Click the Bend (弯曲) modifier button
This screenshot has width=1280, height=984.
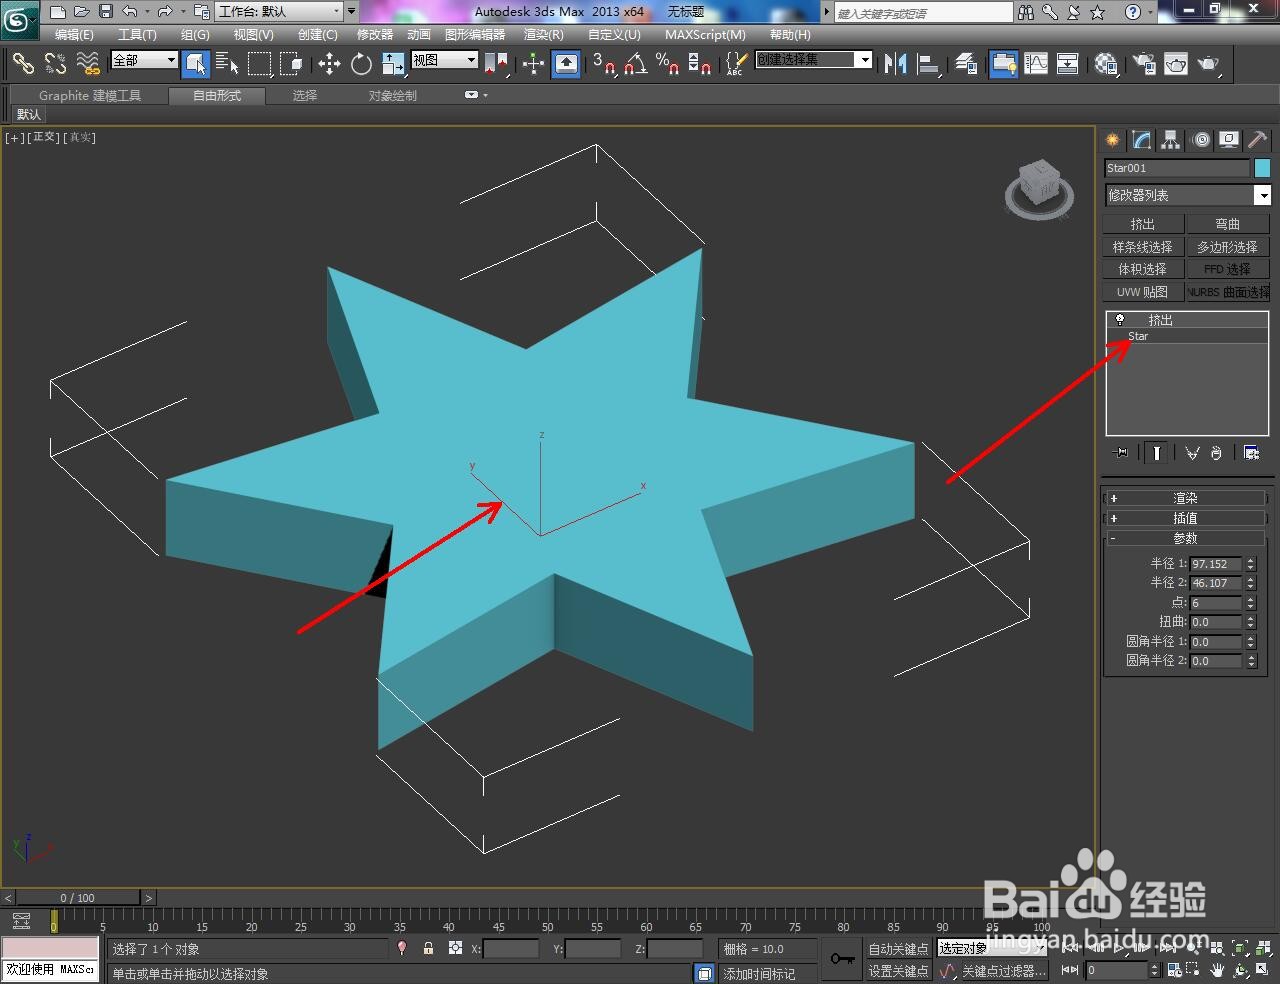[x=1228, y=224]
